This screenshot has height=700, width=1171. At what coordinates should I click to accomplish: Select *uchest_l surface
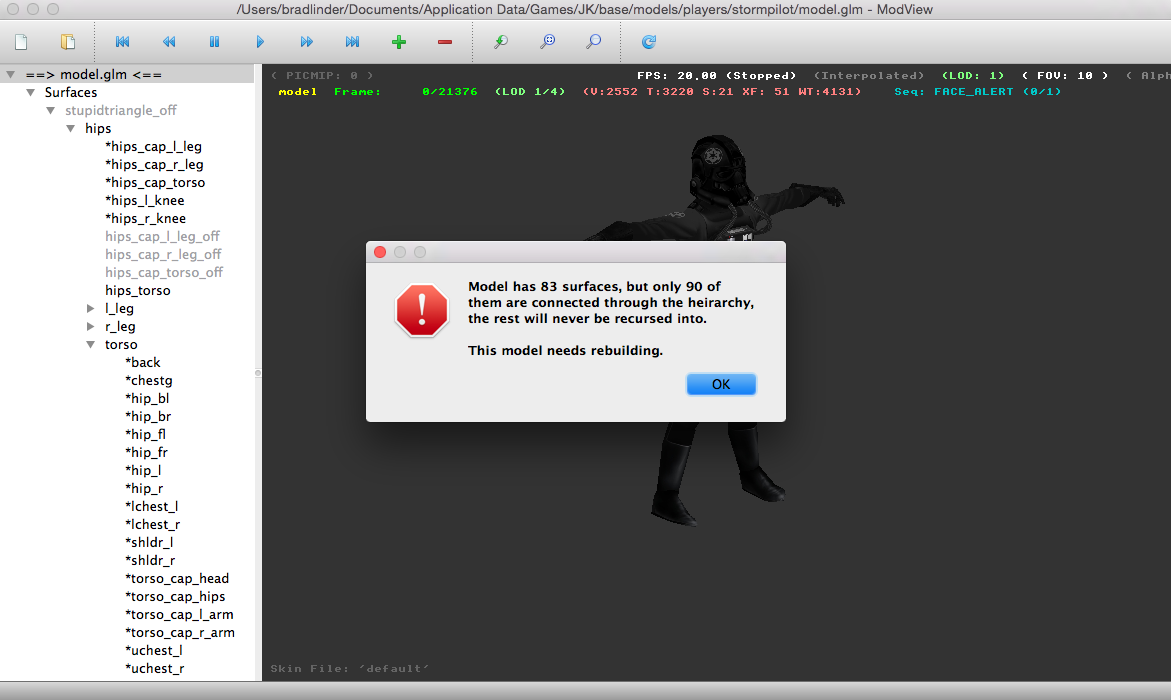154,650
